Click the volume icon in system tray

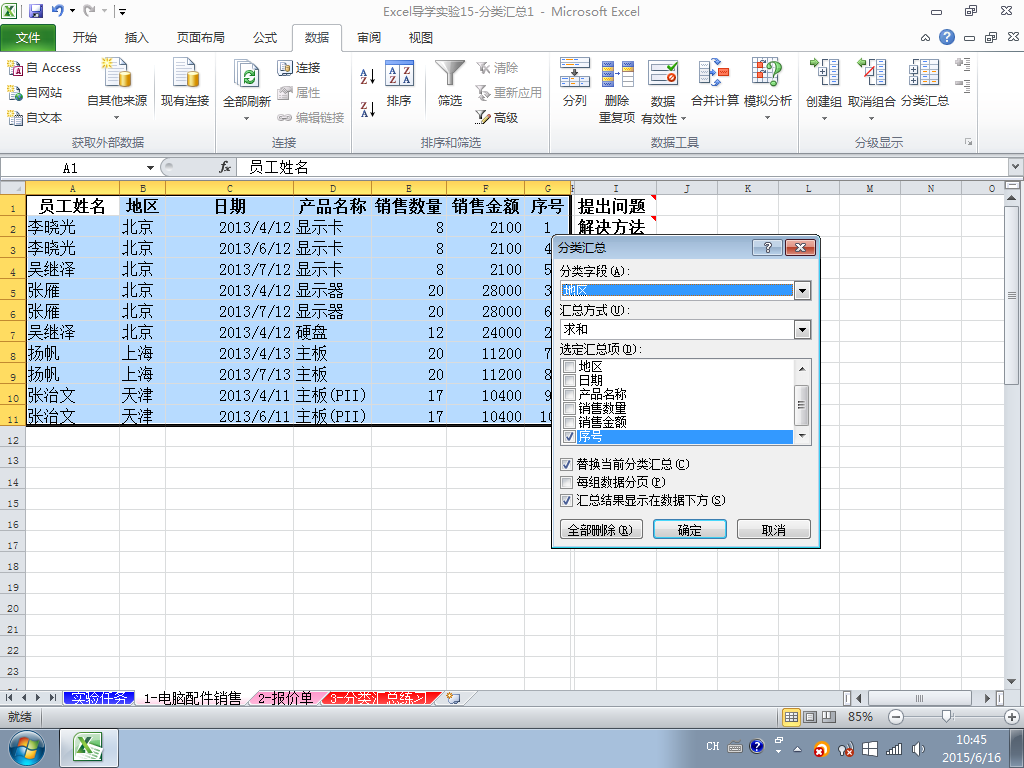click(918, 749)
